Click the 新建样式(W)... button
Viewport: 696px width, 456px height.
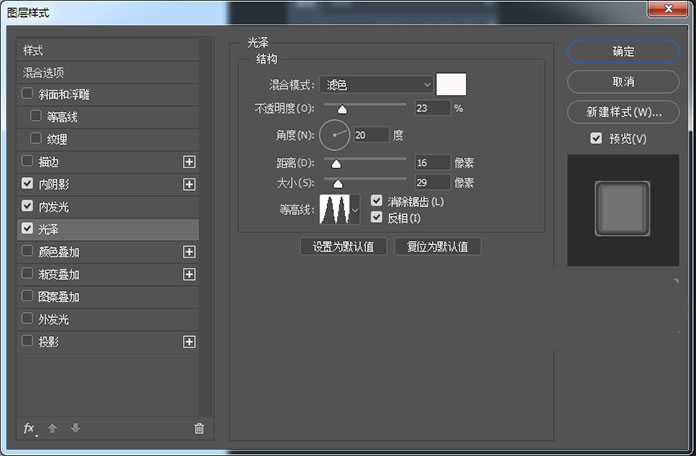(623, 112)
